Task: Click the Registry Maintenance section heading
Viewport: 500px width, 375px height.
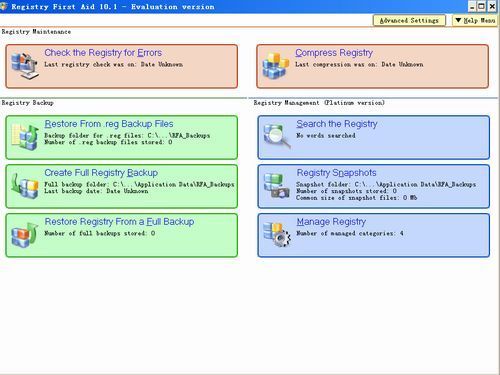Action: [36, 32]
